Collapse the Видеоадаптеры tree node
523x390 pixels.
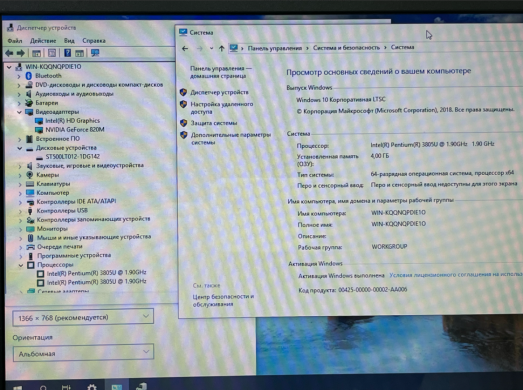(19, 112)
